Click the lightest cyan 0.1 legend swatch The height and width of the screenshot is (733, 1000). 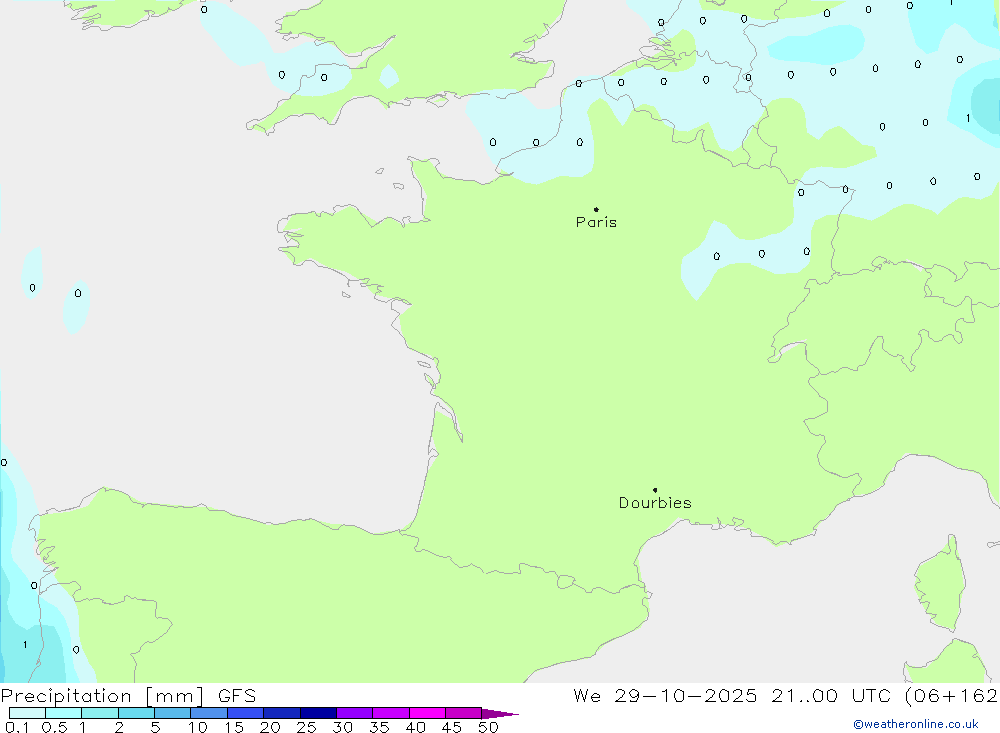point(27,713)
